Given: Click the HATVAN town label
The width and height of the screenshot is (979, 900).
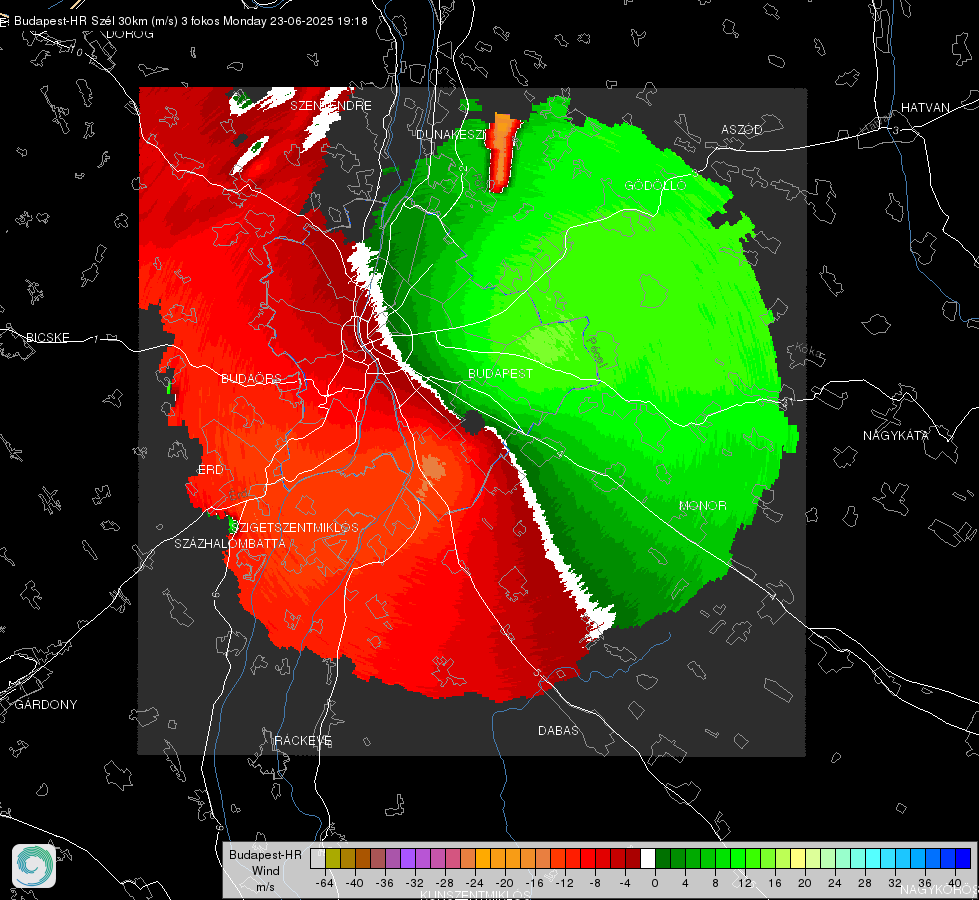Looking at the screenshot, I should (925, 107).
